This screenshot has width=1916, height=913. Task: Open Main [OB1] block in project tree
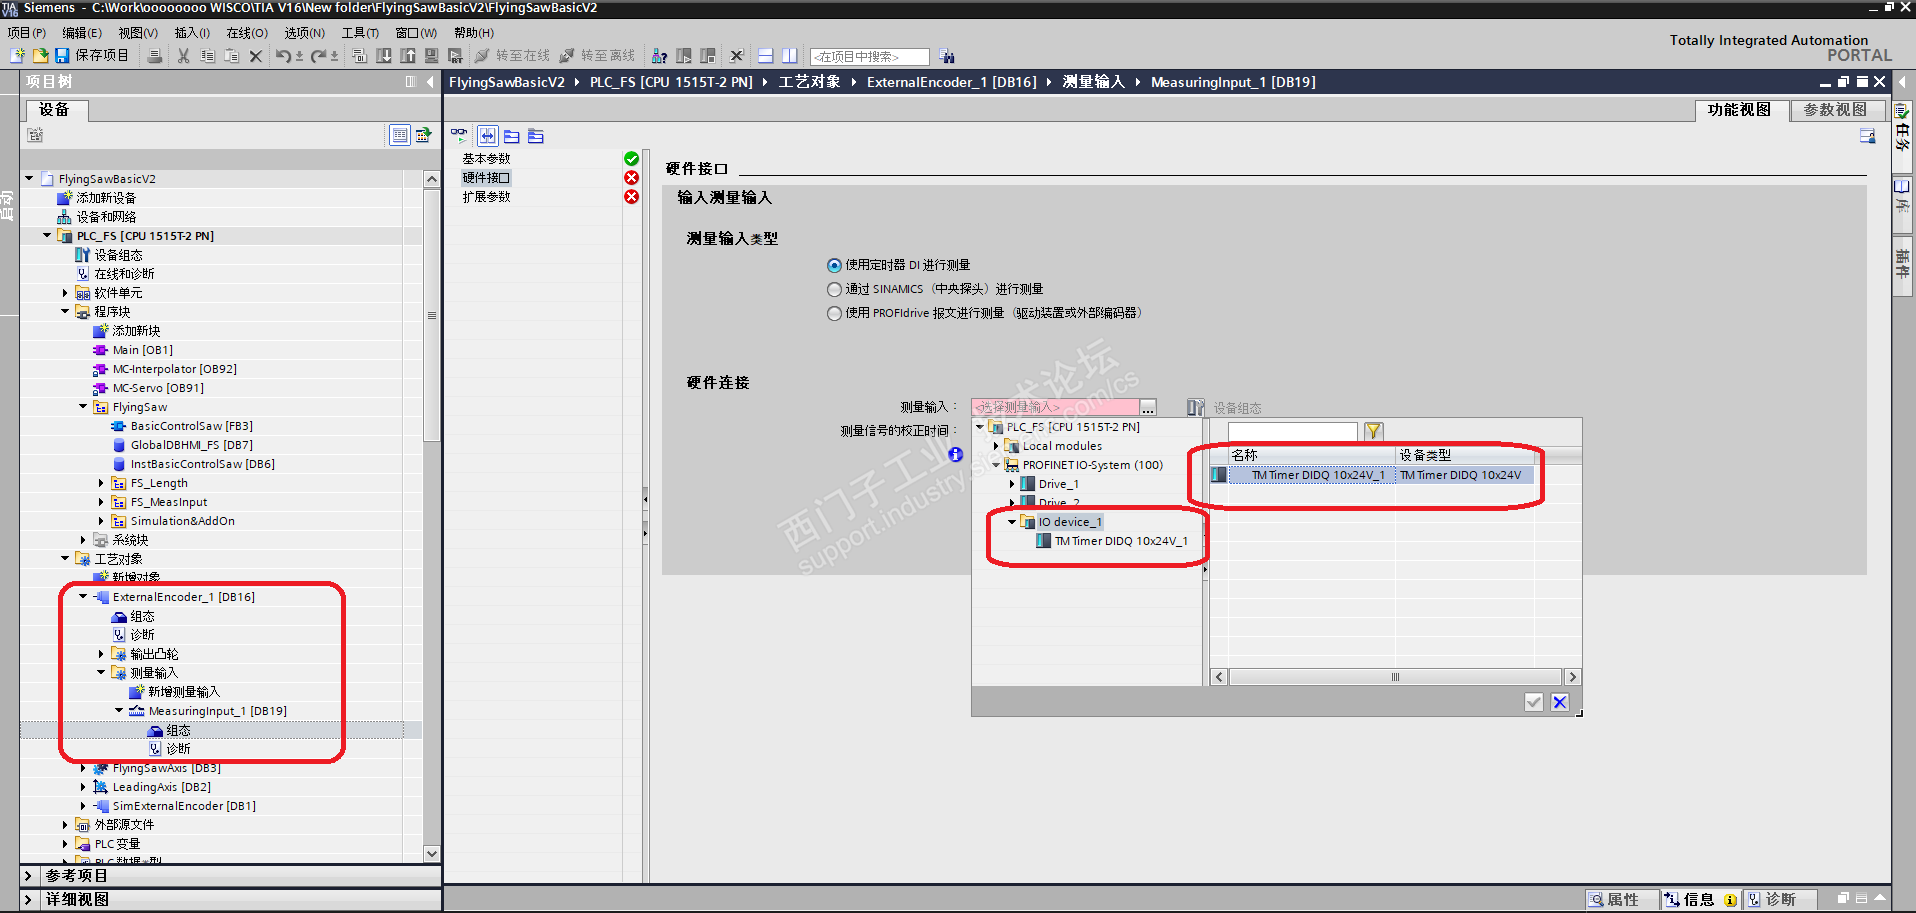click(143, 350)
